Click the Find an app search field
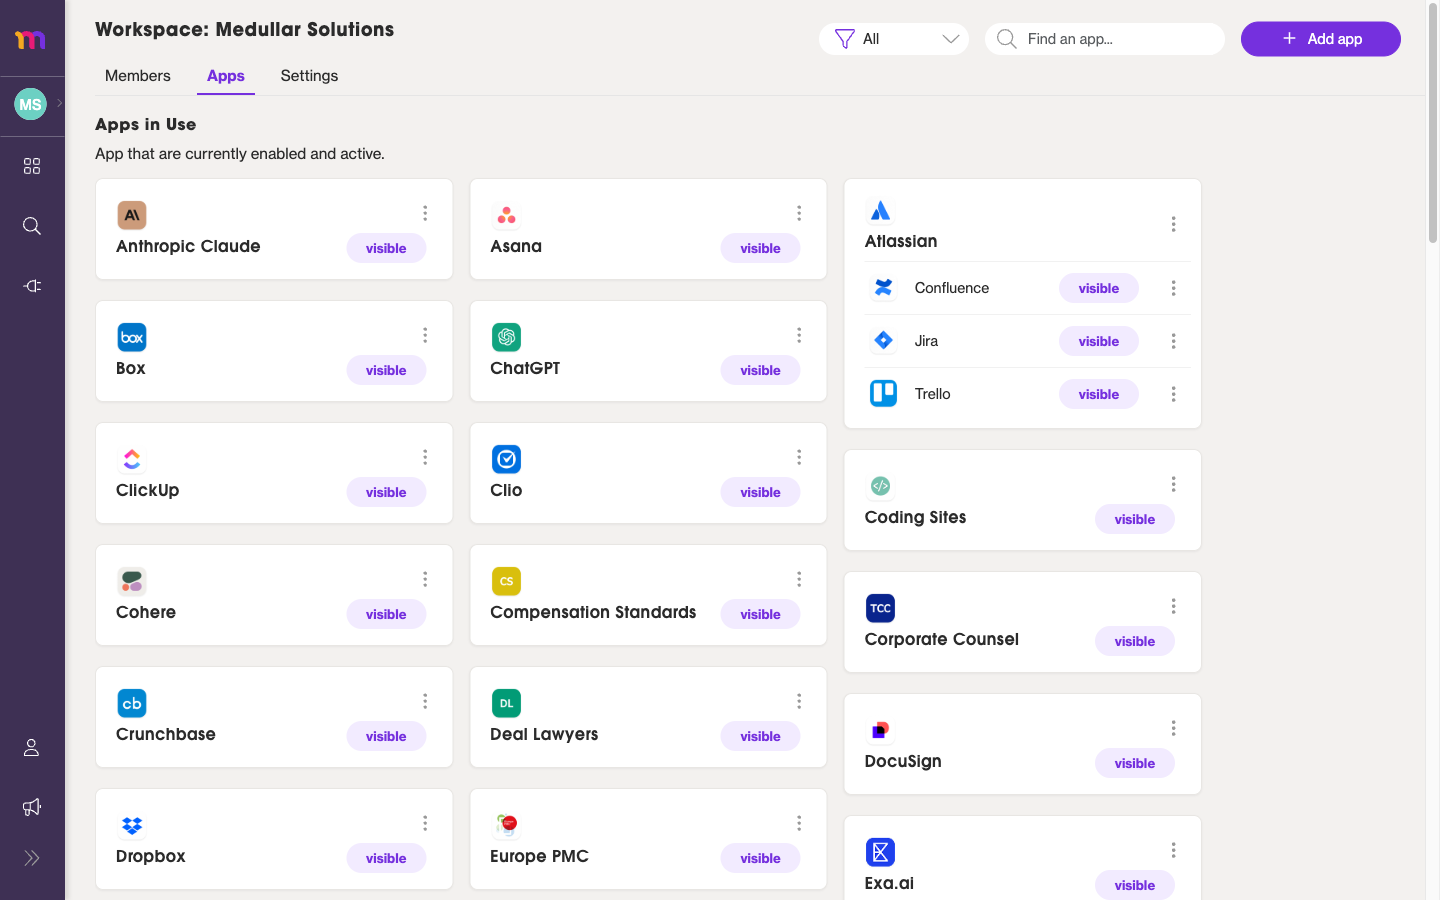The height and width of the screenshot is (900, 1440). coord(1105,39)
